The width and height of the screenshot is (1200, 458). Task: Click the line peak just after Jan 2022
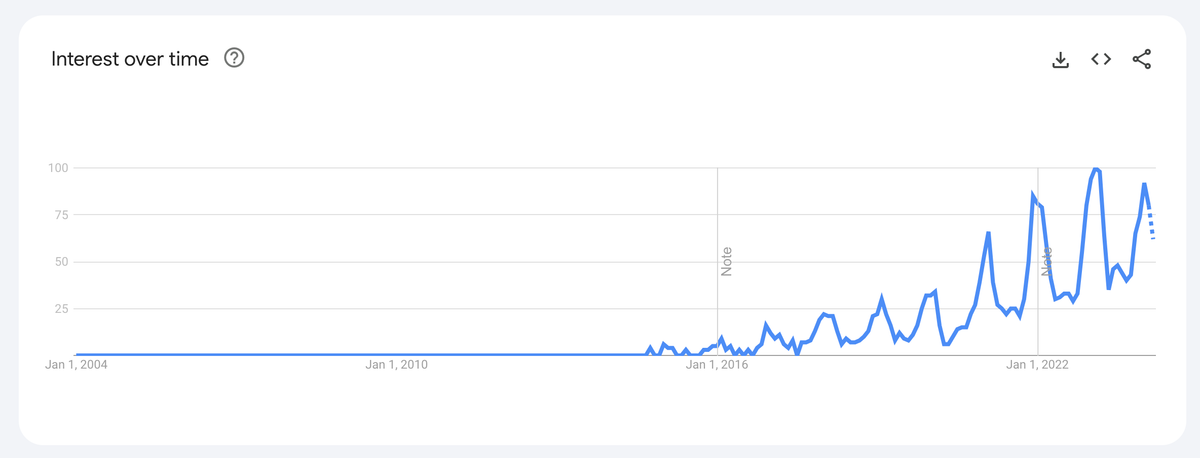coord(1033,196)
